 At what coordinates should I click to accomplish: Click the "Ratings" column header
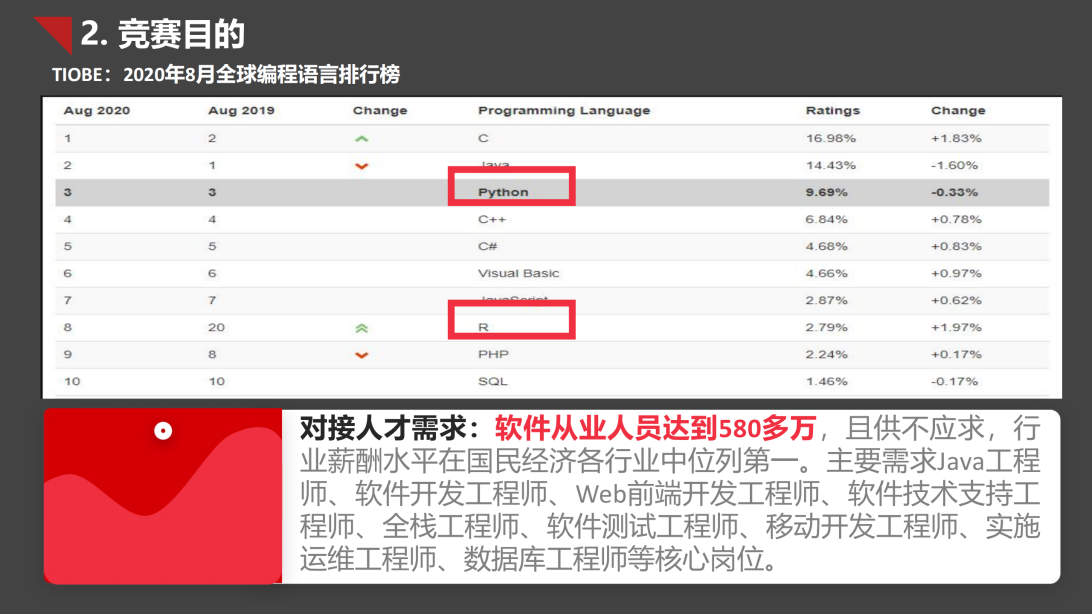point(833,111)
